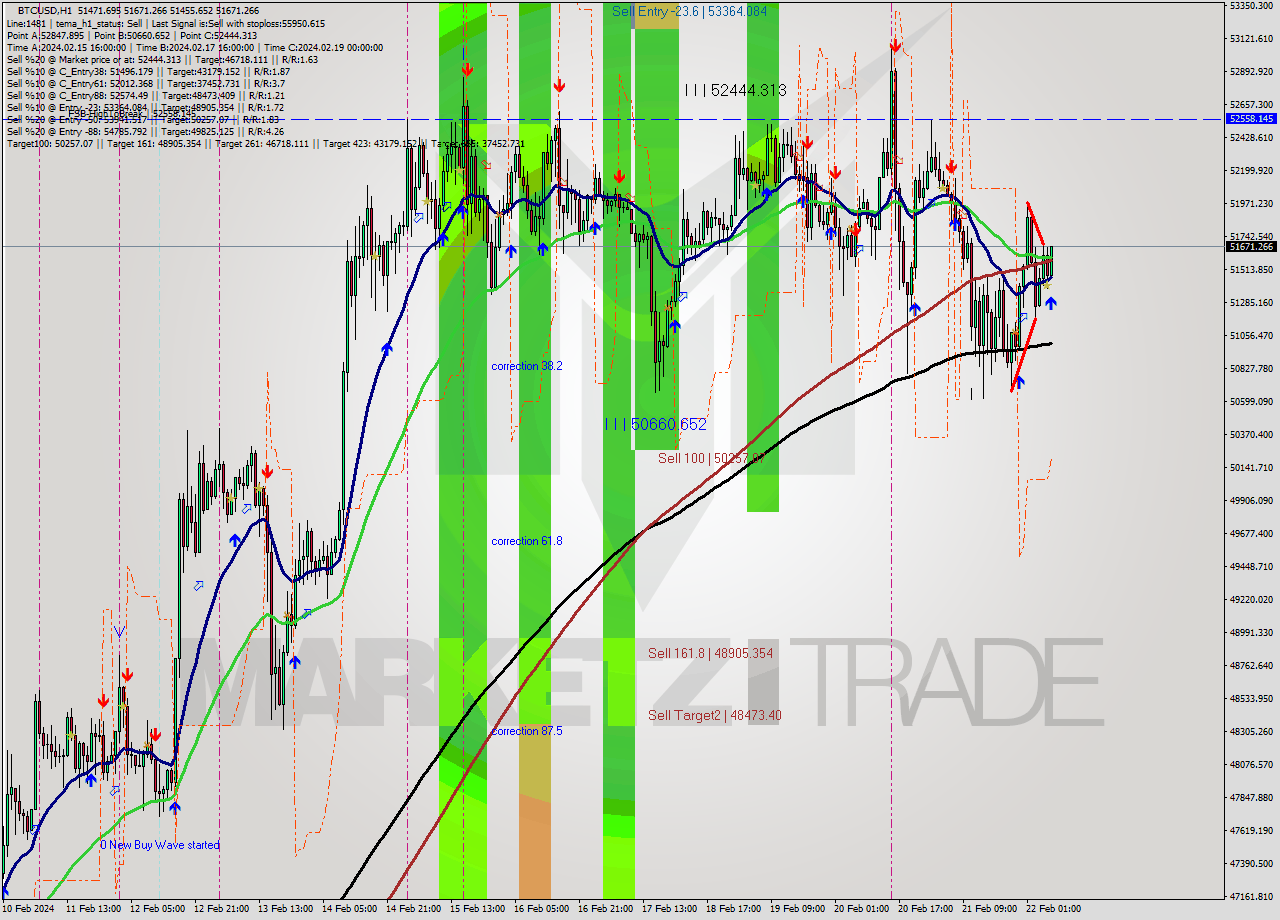Select the 'Sell 161.8 | 48905.354' label
The width and height of the screenshot is (1280, 920).
click(710, 653)
